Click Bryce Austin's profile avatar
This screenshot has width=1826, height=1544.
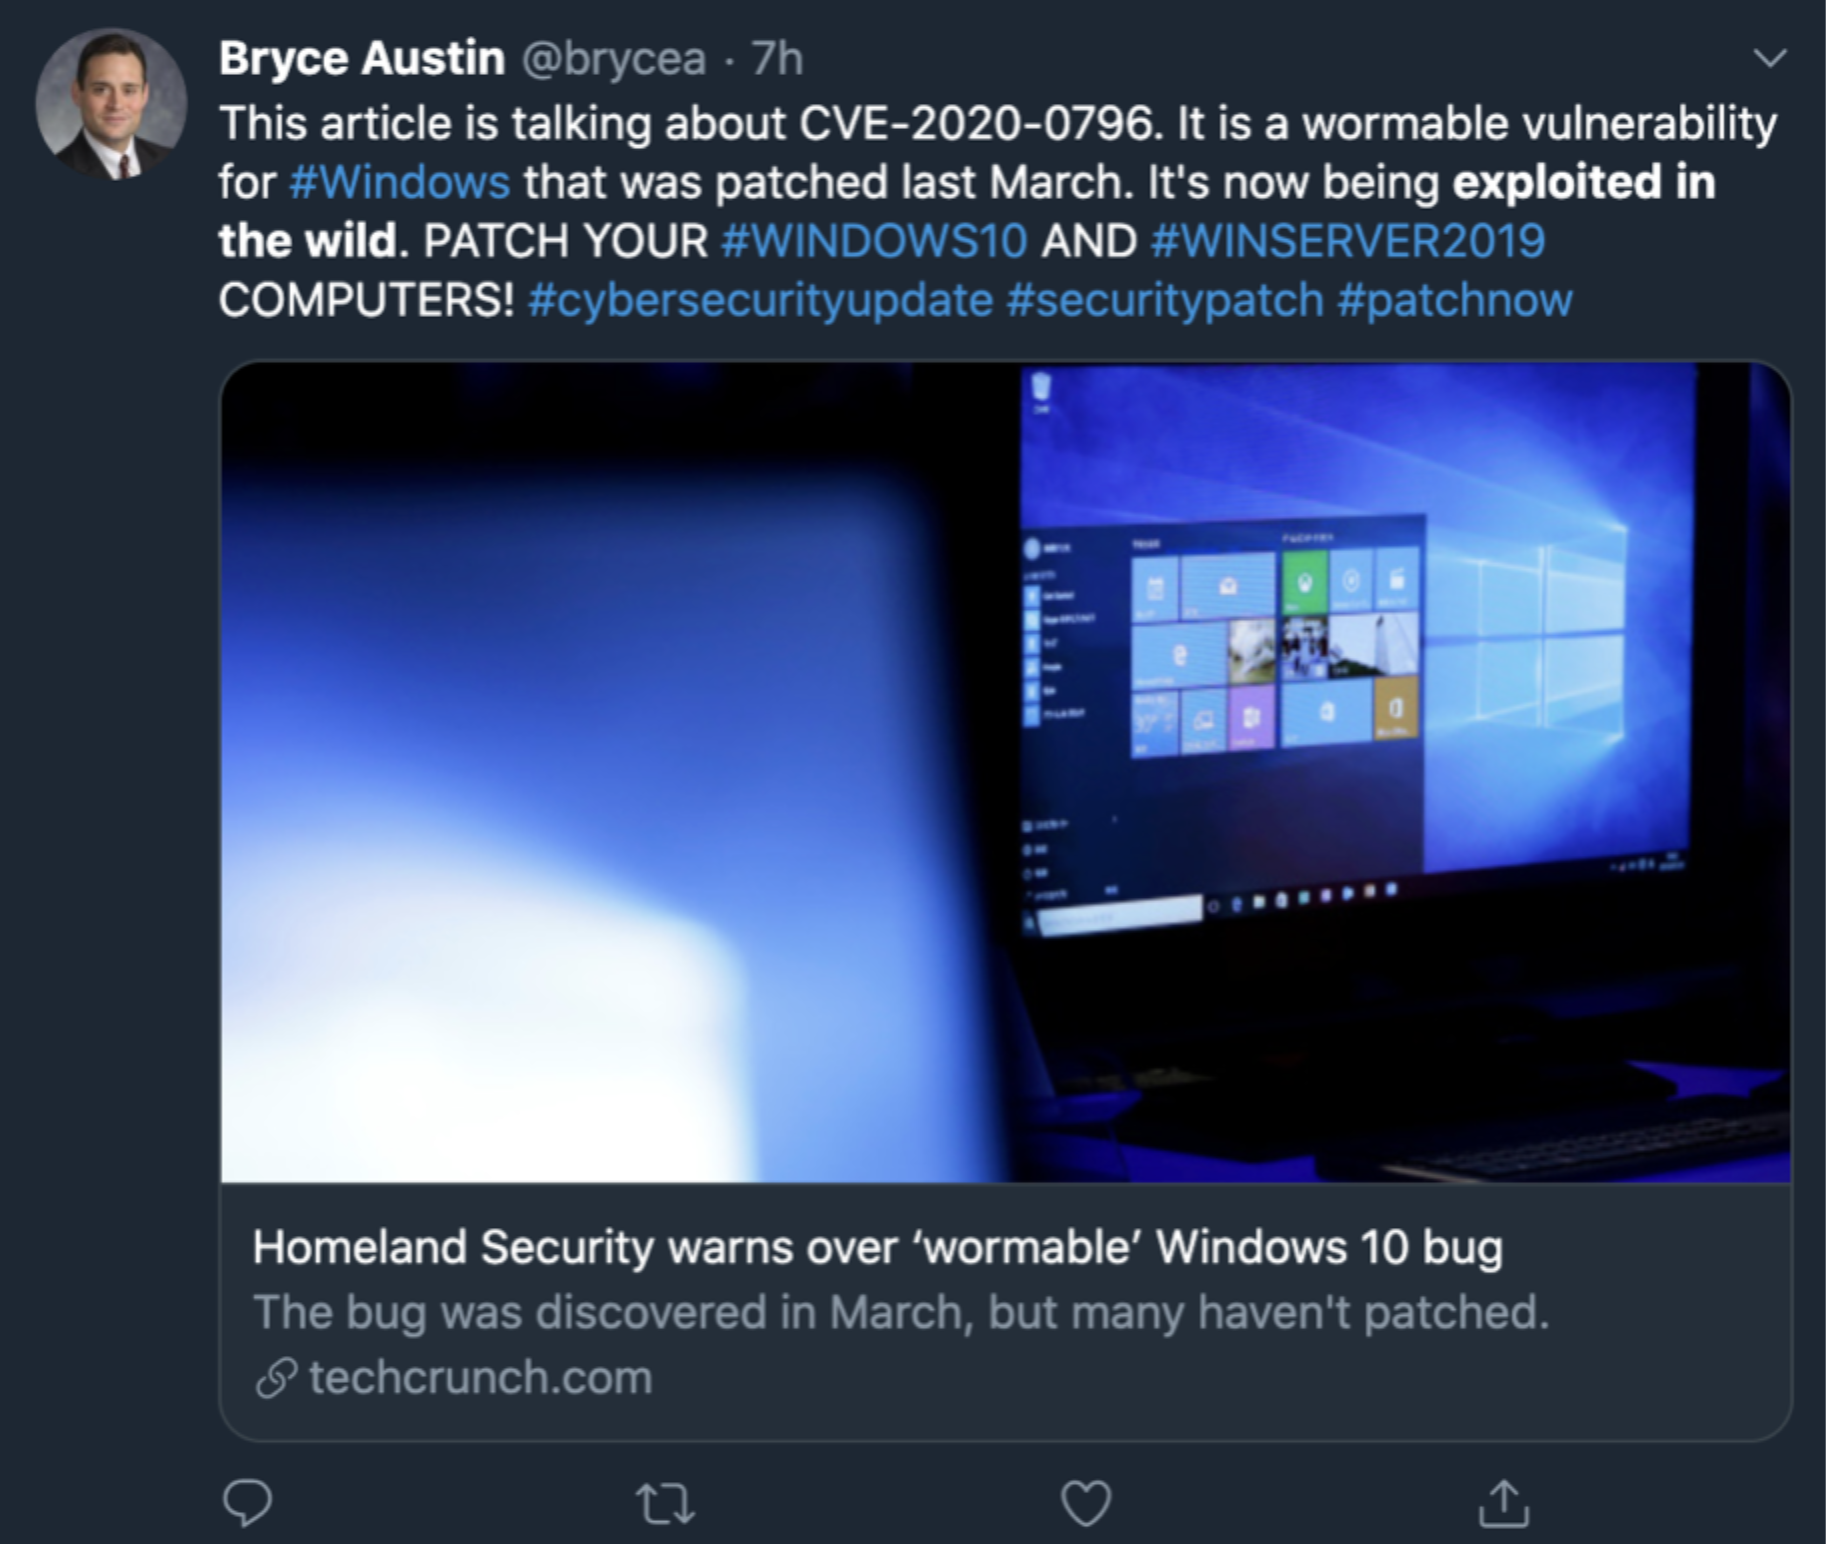coord(111,104)
